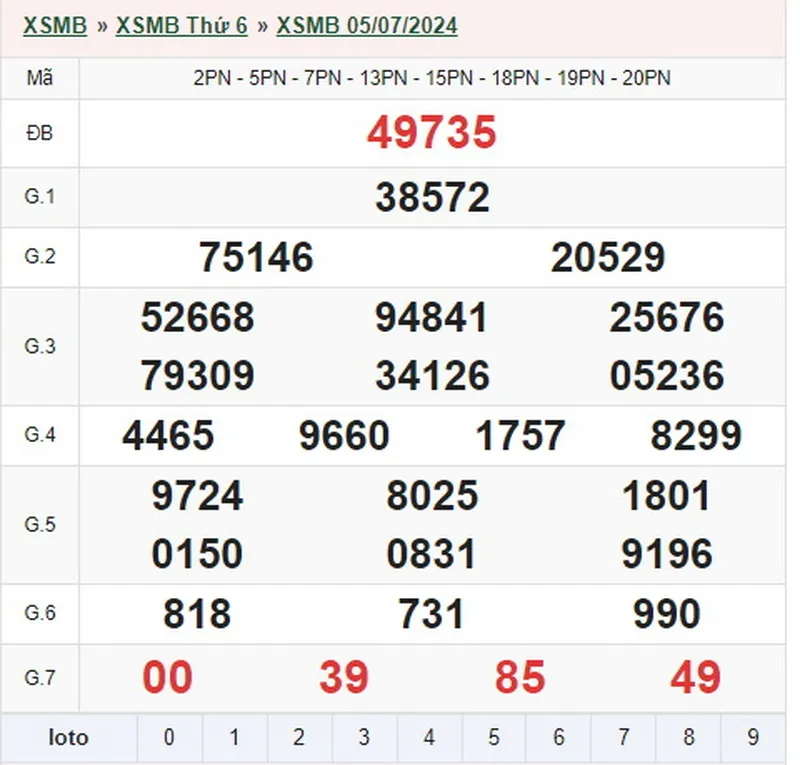Viewport: 800px width, 765px height.
Task: Click the G.6 row label
Action: [x=40, y=612]
